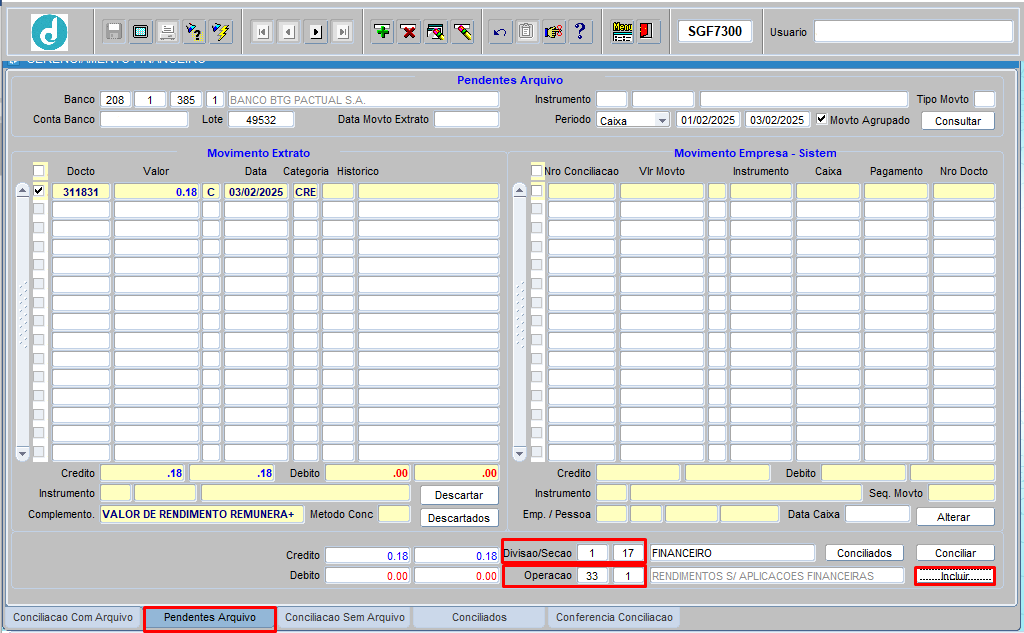This screenshot has height=633, width=1024.
Task: Click the Descartados button
Action: pyautogui.click(x=459, y=518)
